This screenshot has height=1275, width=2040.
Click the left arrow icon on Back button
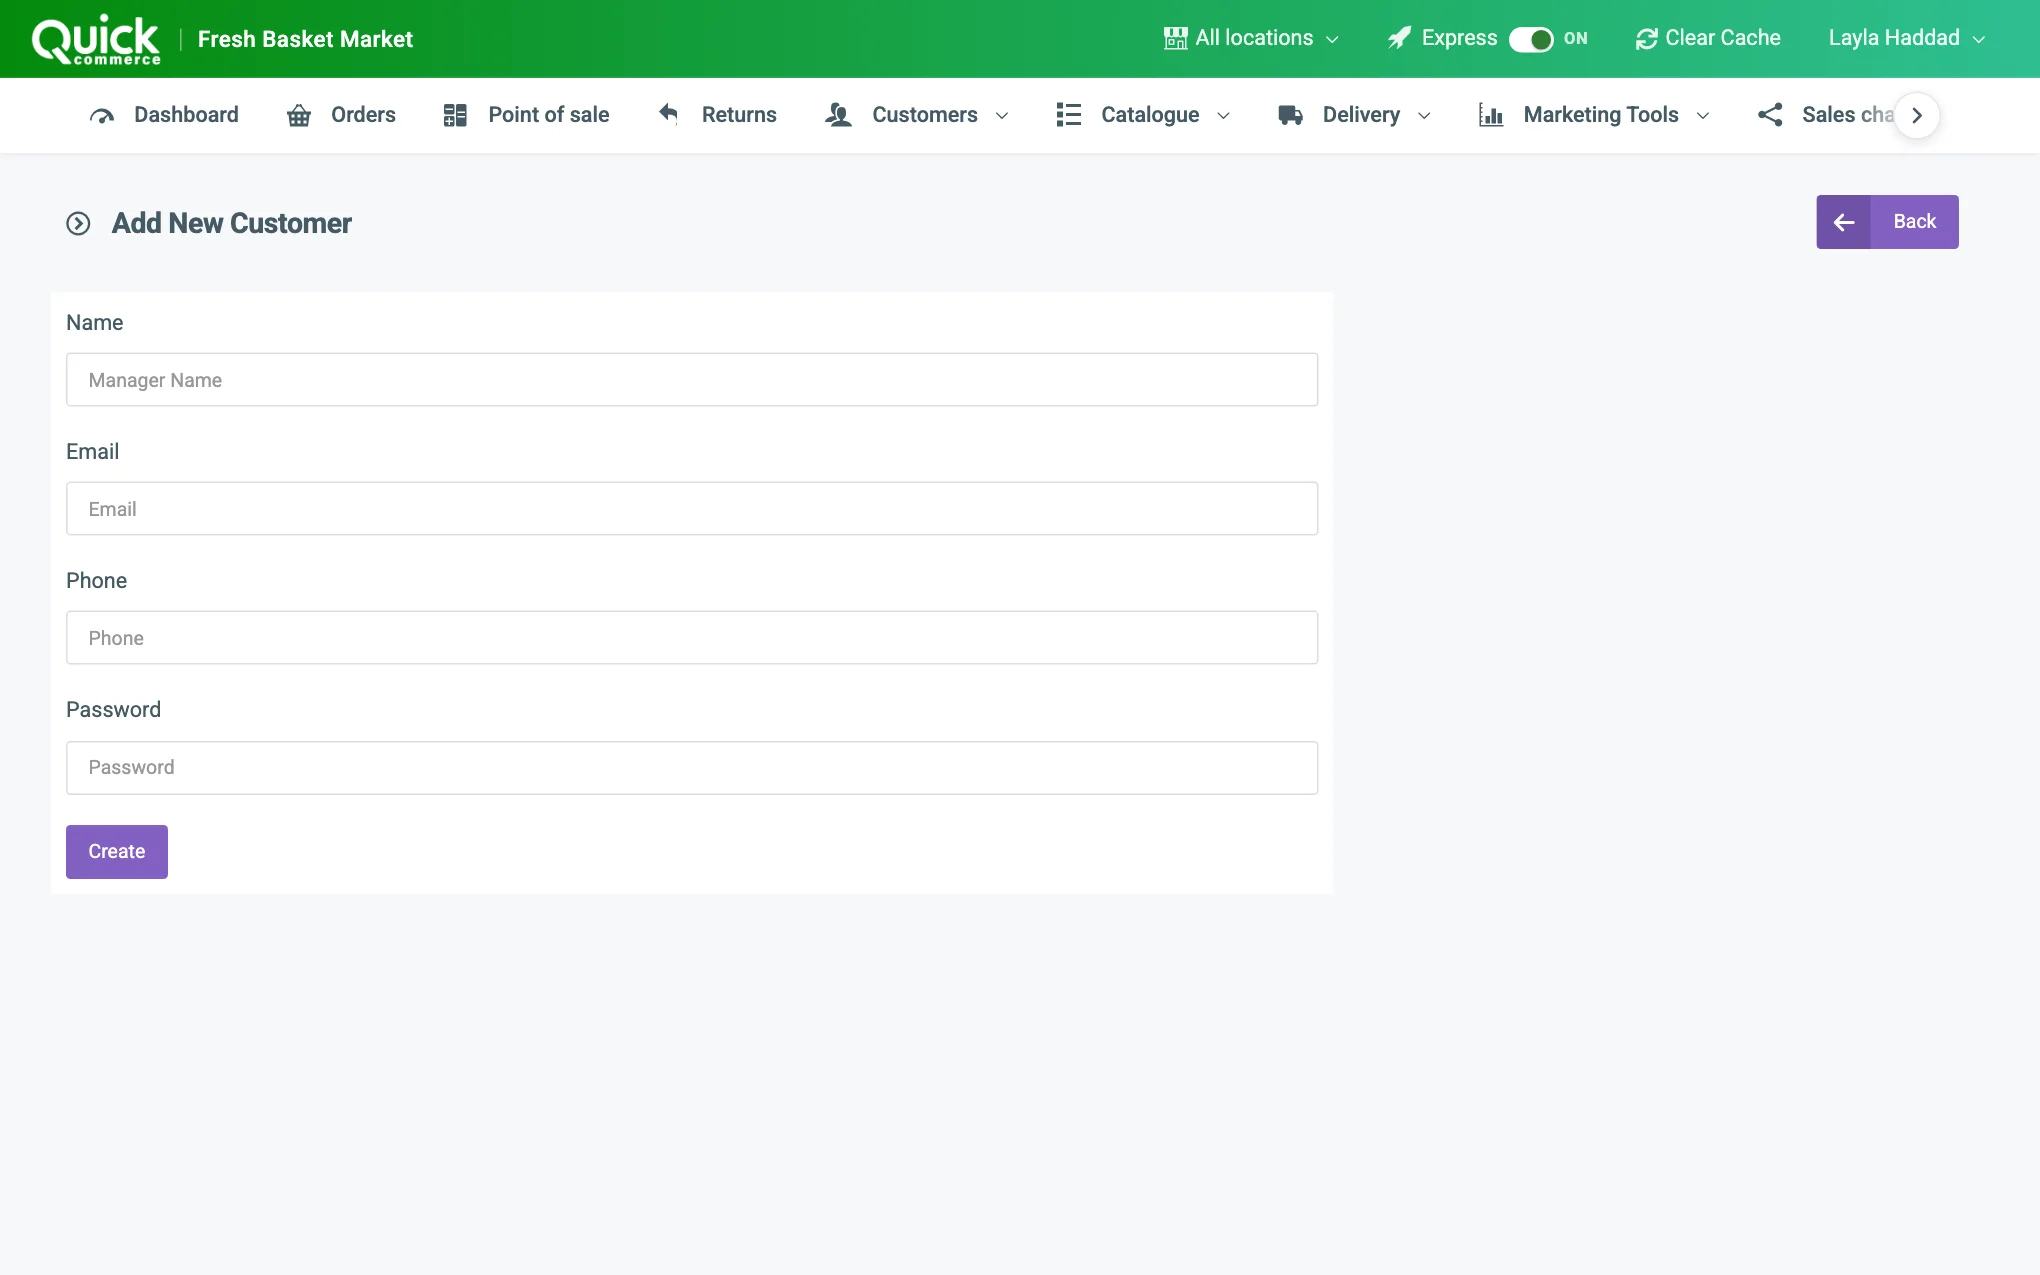pyautogui.click(x=1844, y=222)
